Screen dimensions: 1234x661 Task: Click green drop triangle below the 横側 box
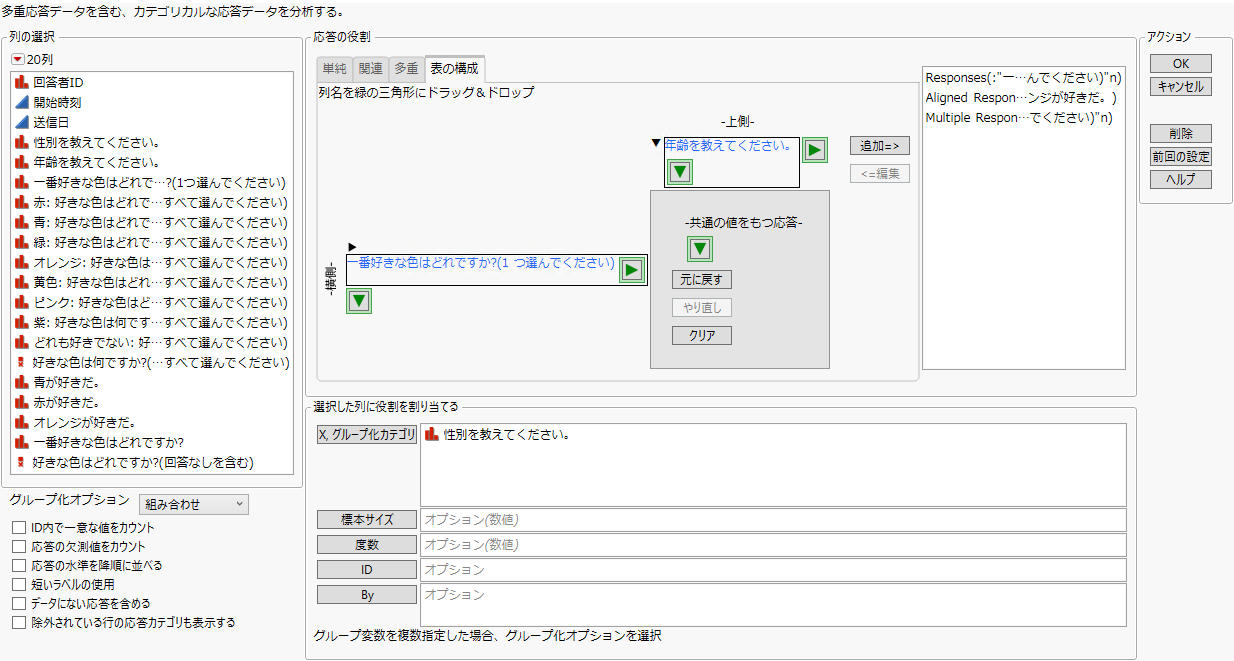(x=358, y=300)
